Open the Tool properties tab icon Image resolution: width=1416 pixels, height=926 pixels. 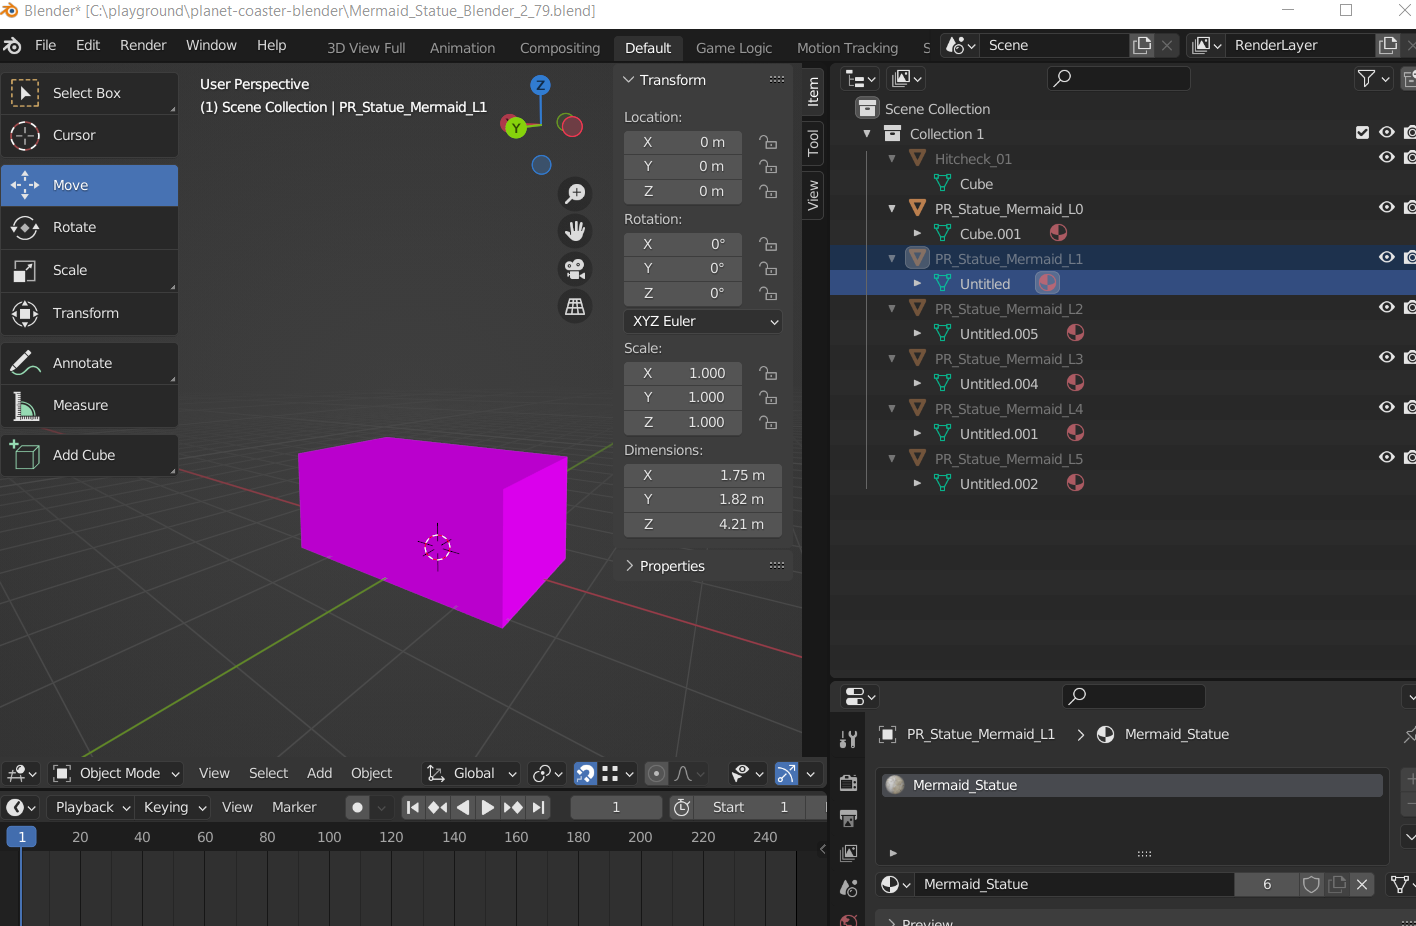(x=848, y=739)
